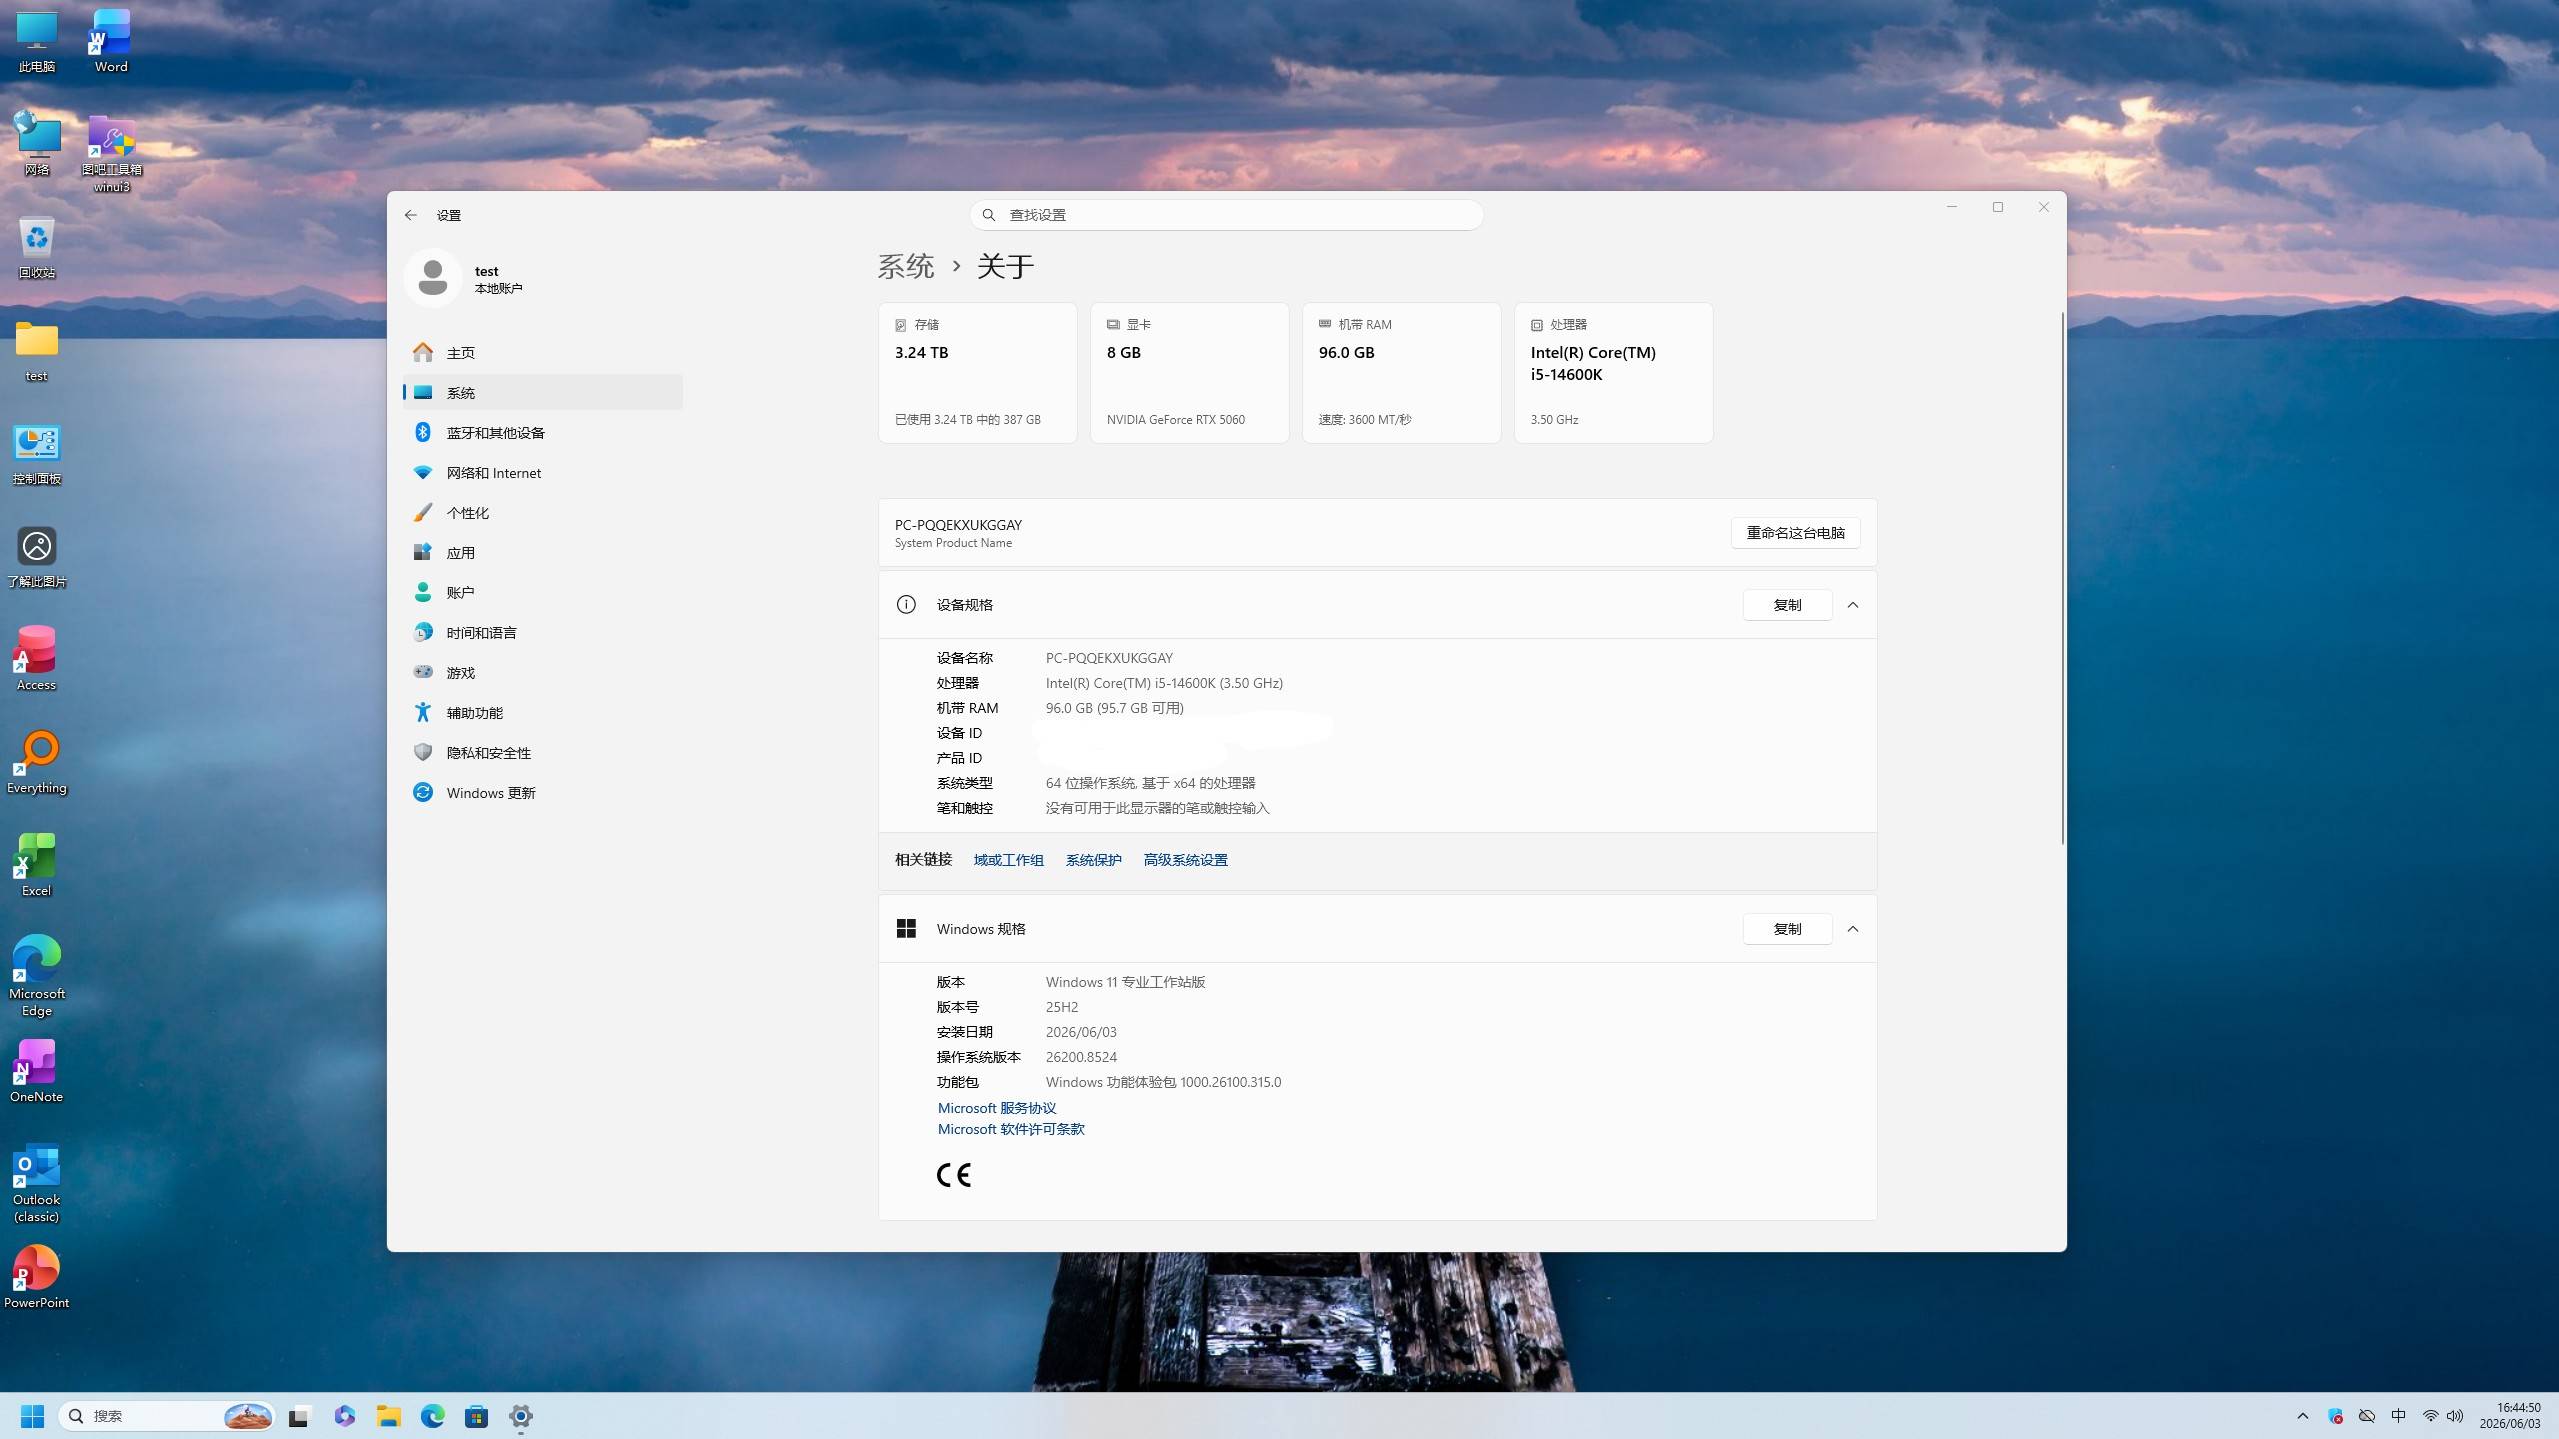Open Task View in the taskbar

(x=299, y=1416)
